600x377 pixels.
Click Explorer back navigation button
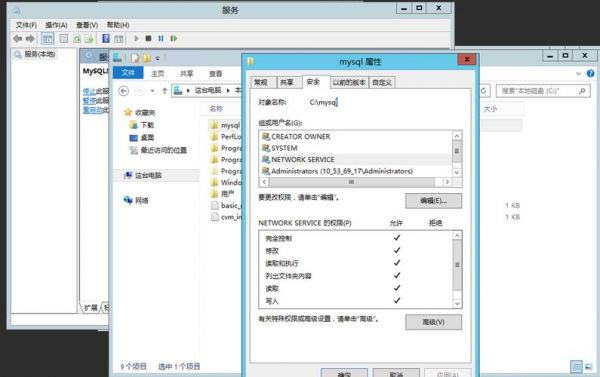tap(123, 91)
